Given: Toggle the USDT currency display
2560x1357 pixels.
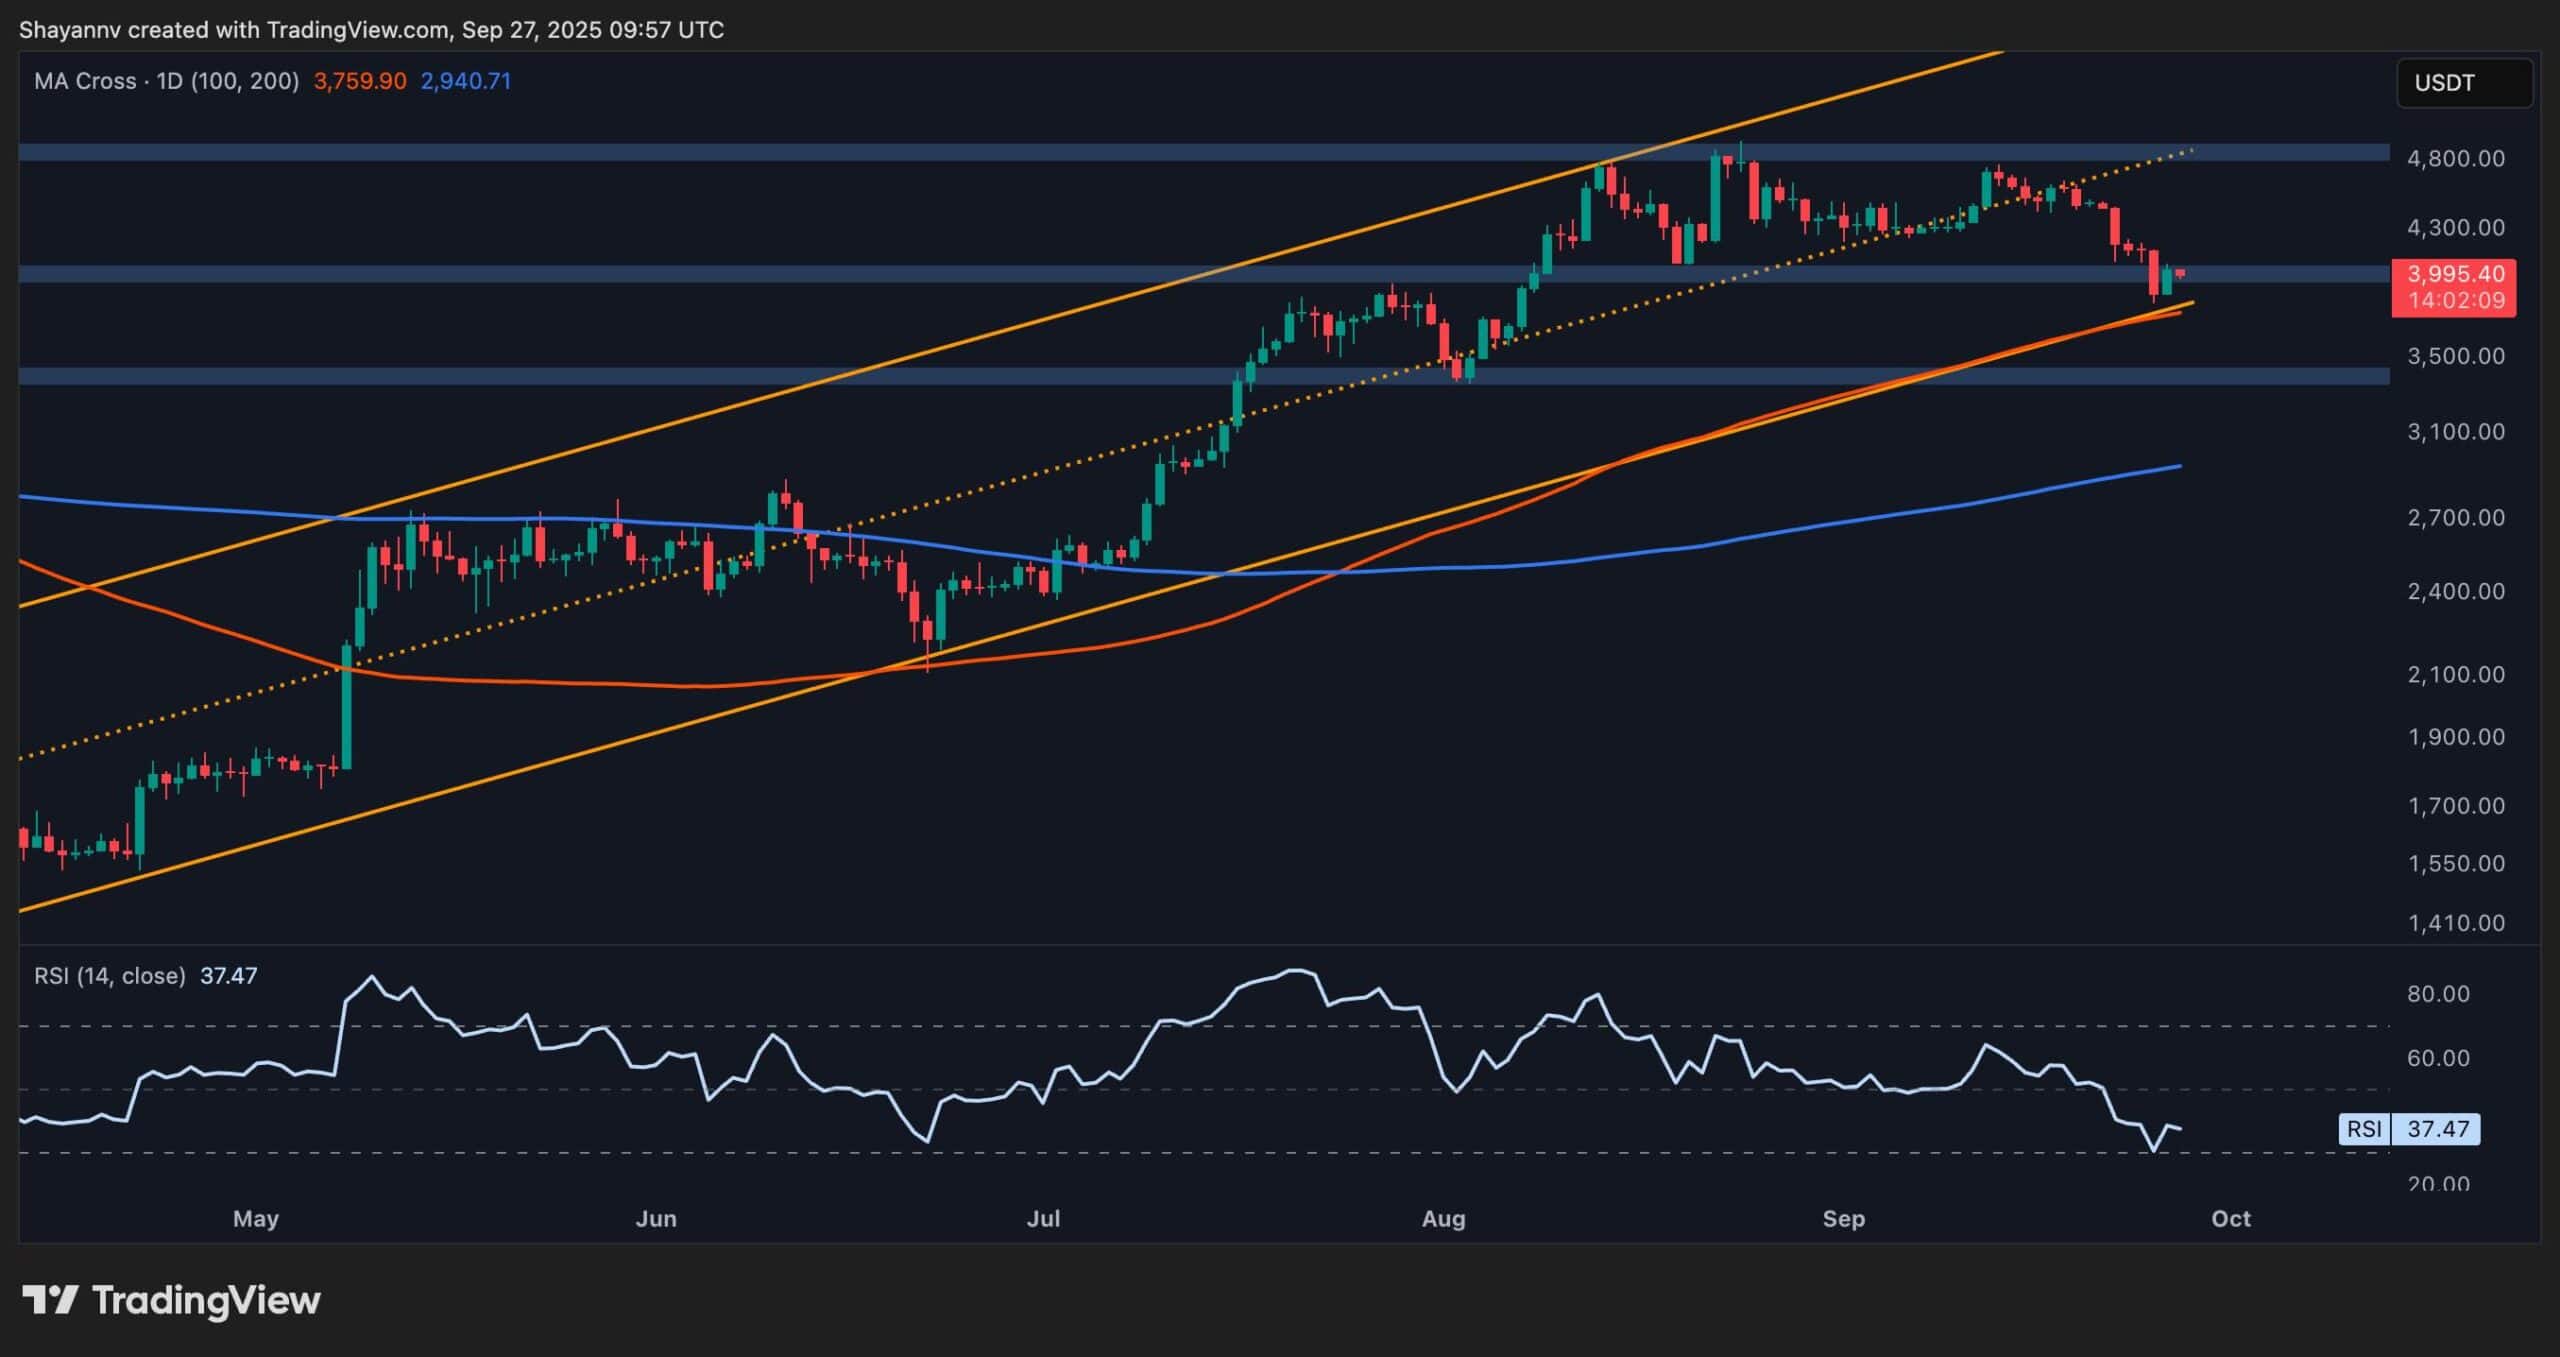Looking at the screenshot, I should 2464,83.
